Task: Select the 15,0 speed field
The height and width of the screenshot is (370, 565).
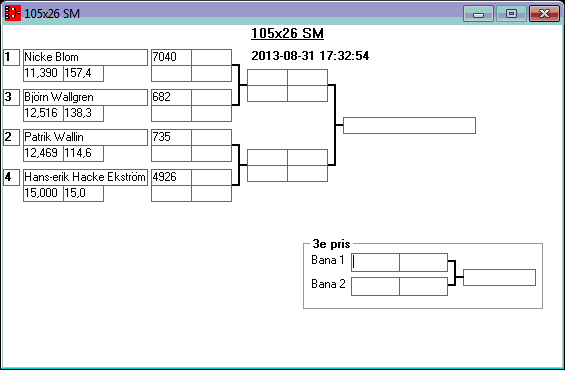Action: click(84, 193)
